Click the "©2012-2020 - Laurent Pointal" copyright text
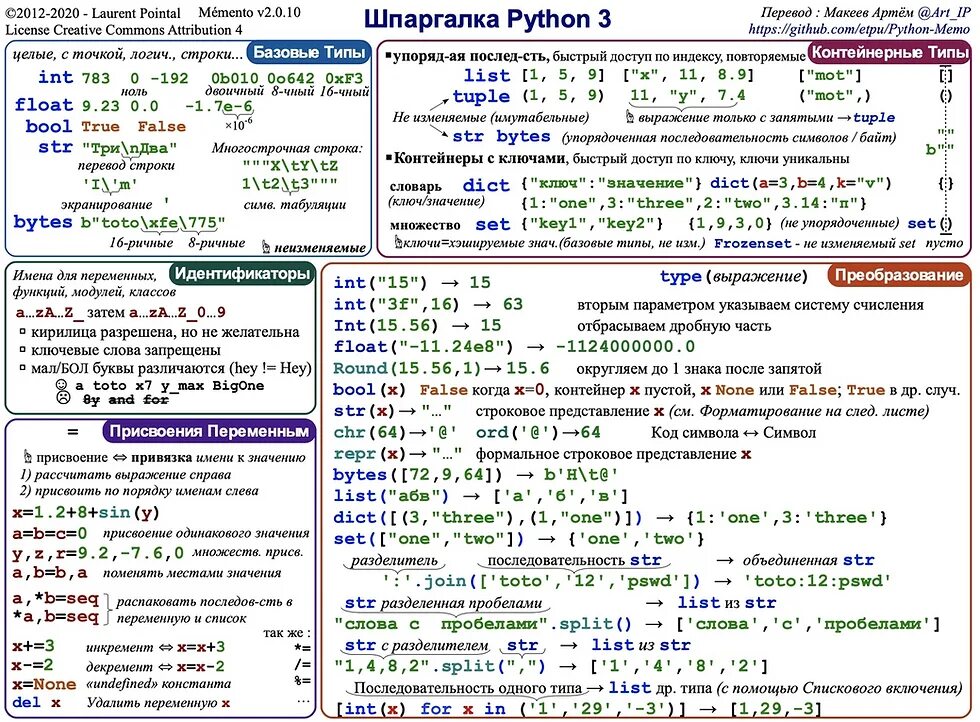980x722 pixels. (92, 13)
